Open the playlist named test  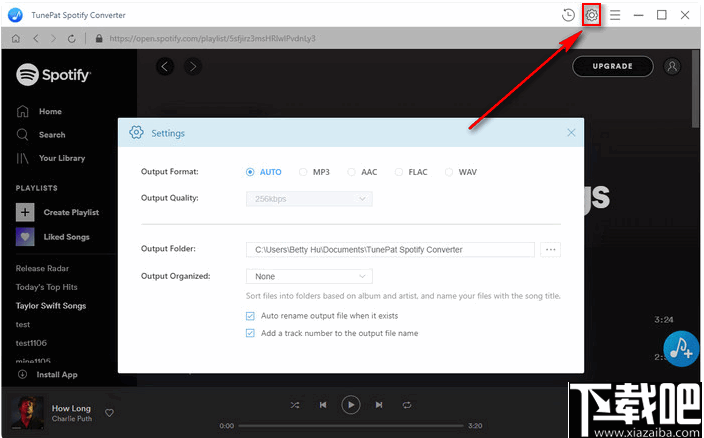23,324
